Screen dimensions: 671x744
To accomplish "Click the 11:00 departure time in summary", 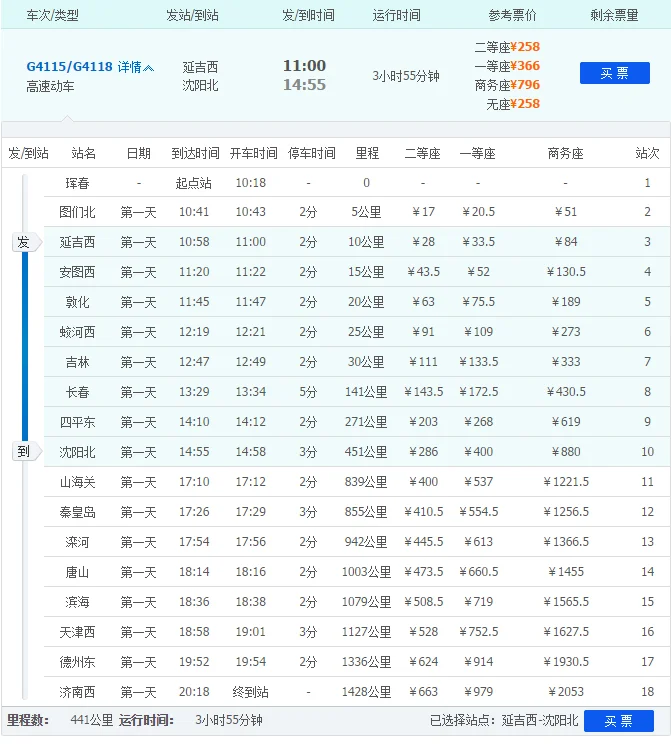I will click(304, 65).
